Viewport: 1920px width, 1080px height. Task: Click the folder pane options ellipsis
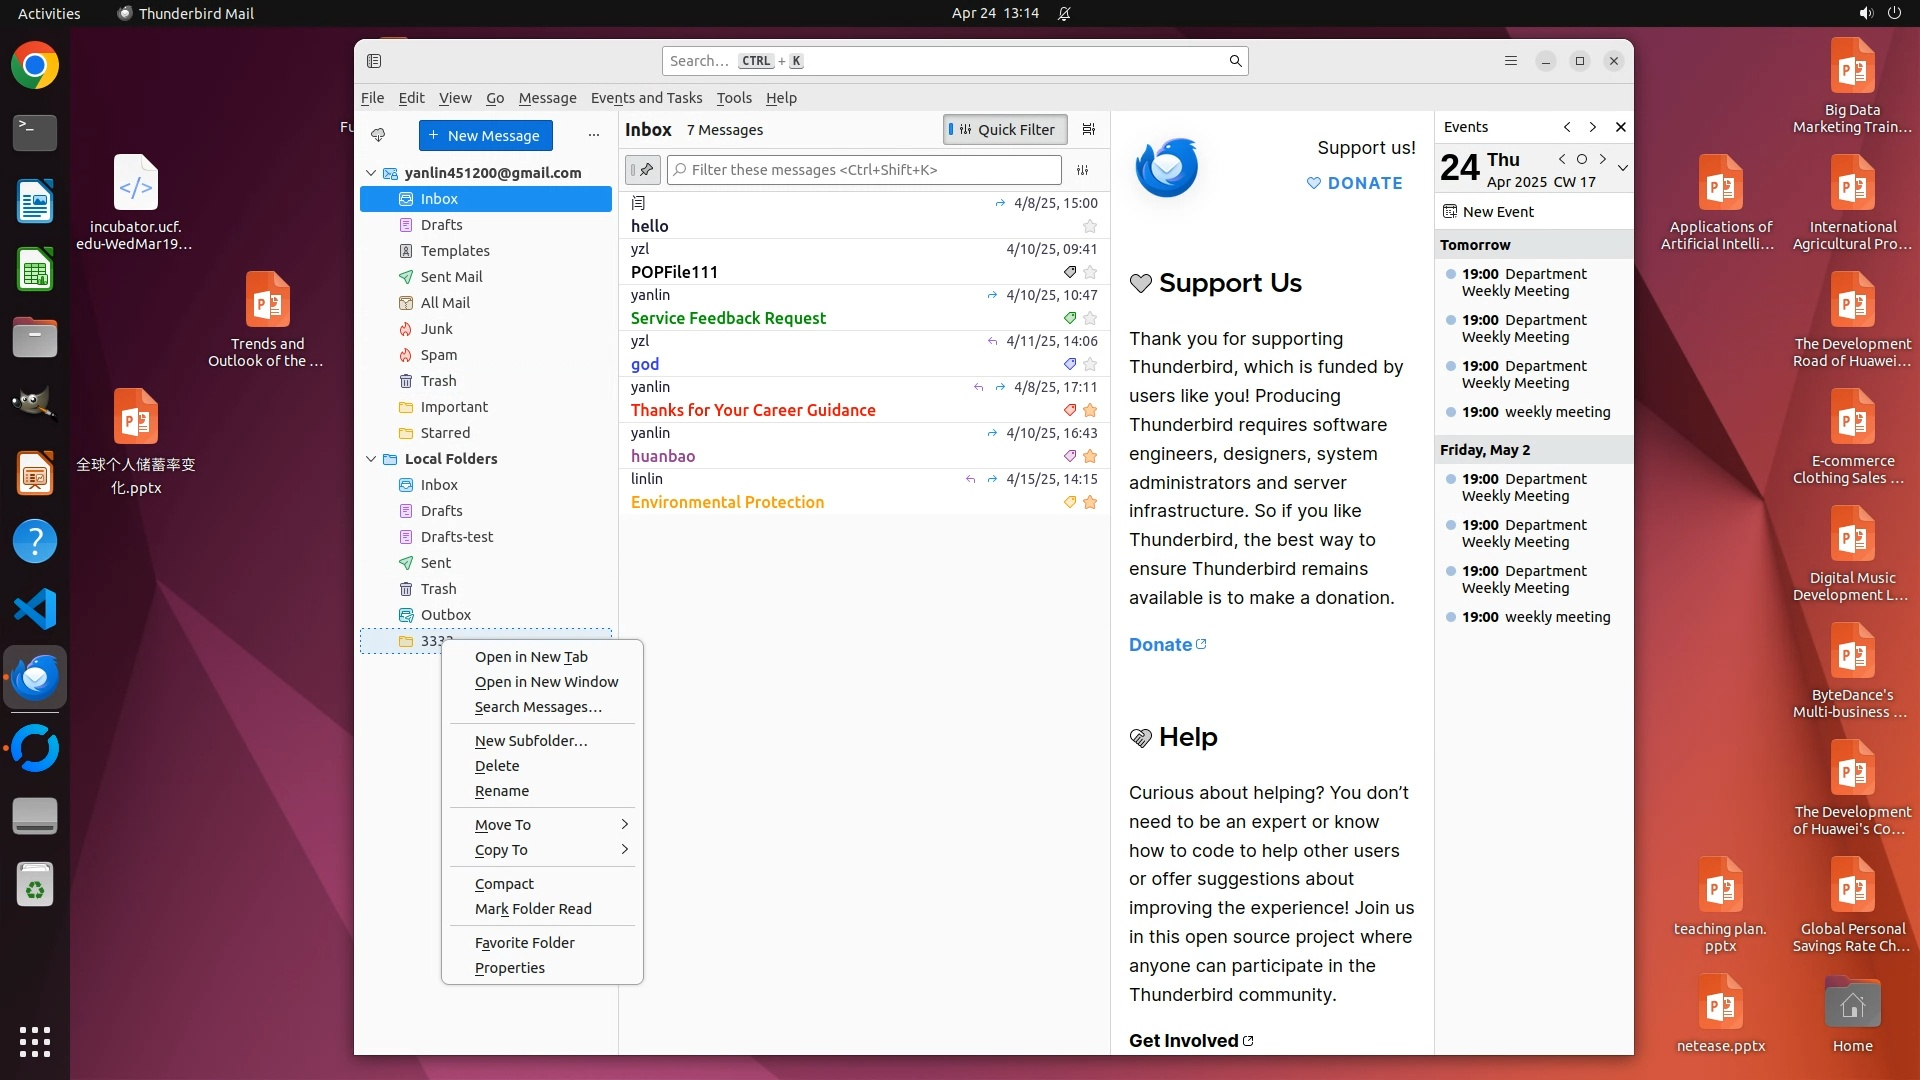coord(594,135)
